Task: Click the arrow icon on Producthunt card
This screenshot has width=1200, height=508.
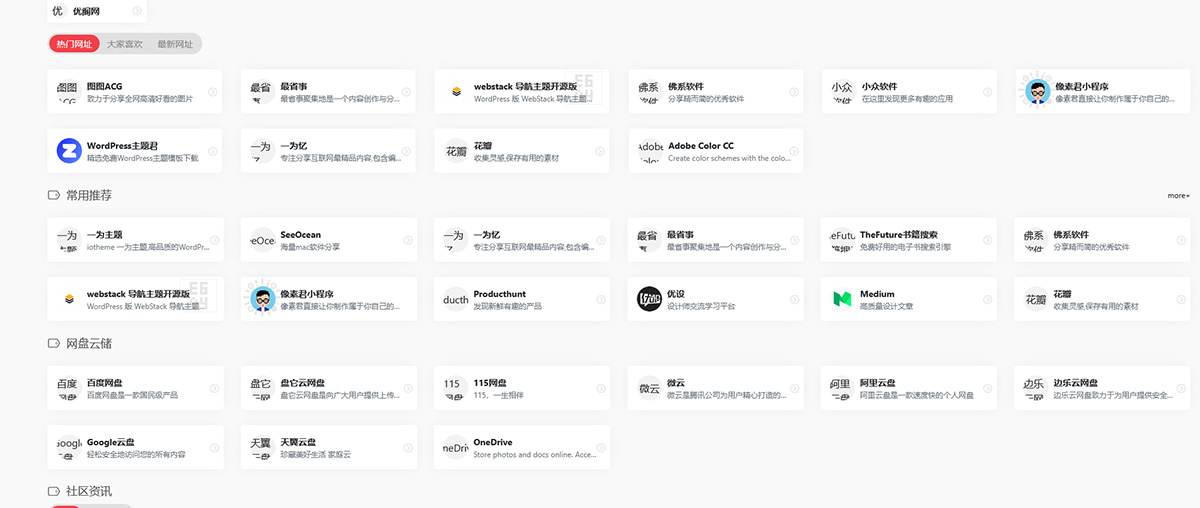Action: 600,299
